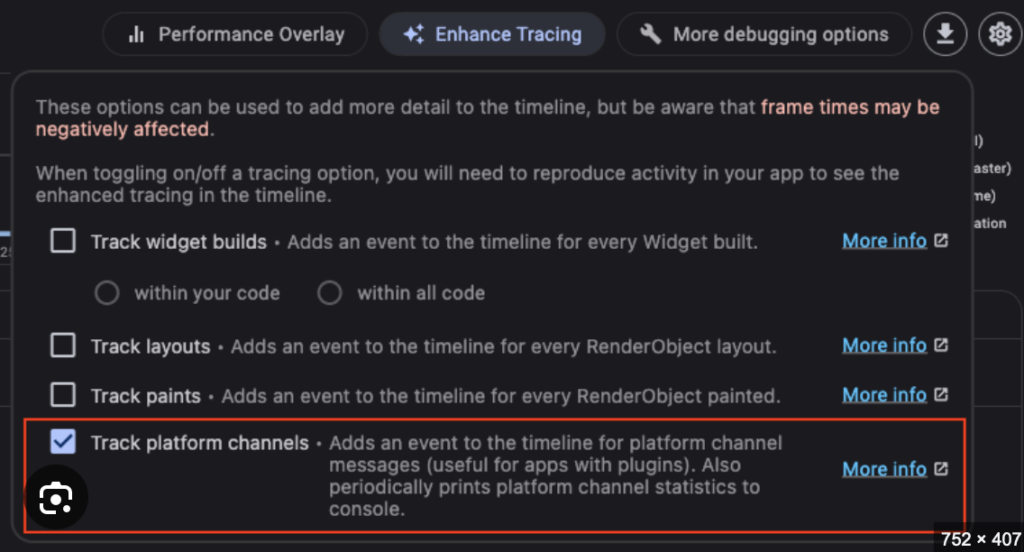Uncheck the Track platform channels checkbox

[x=63, y=442]
